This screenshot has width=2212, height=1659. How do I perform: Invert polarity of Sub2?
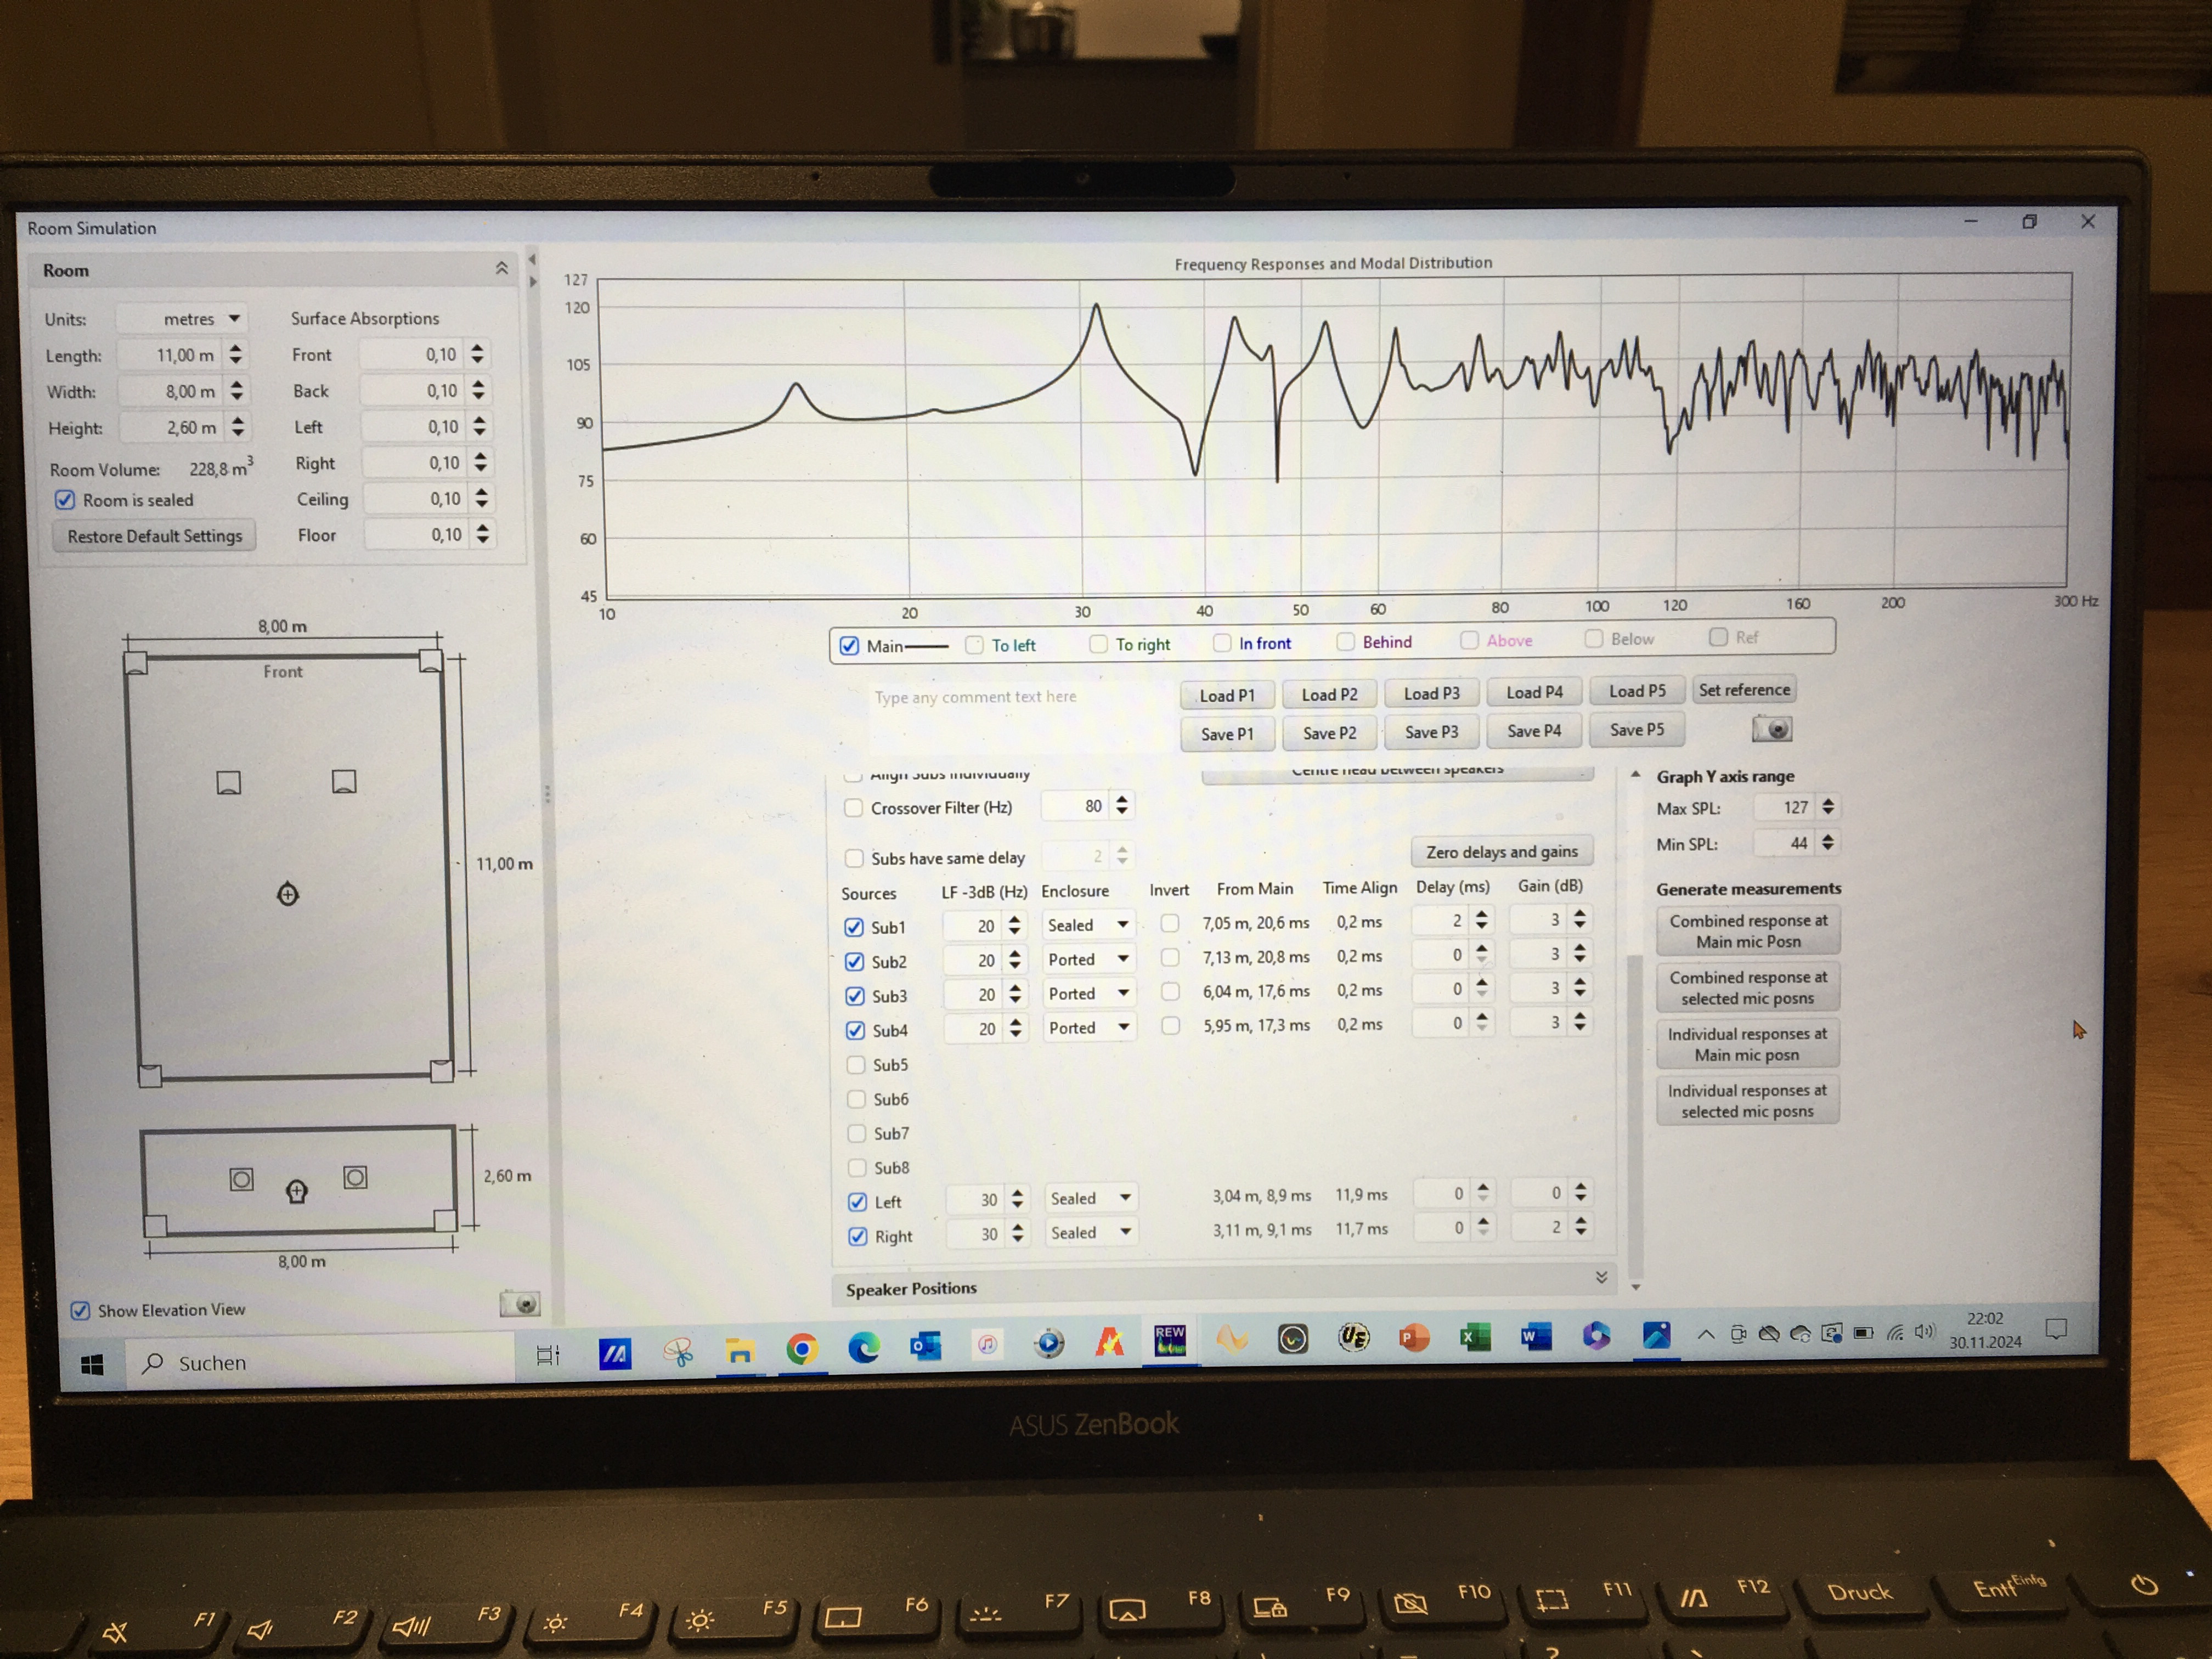pos(1170,957)
